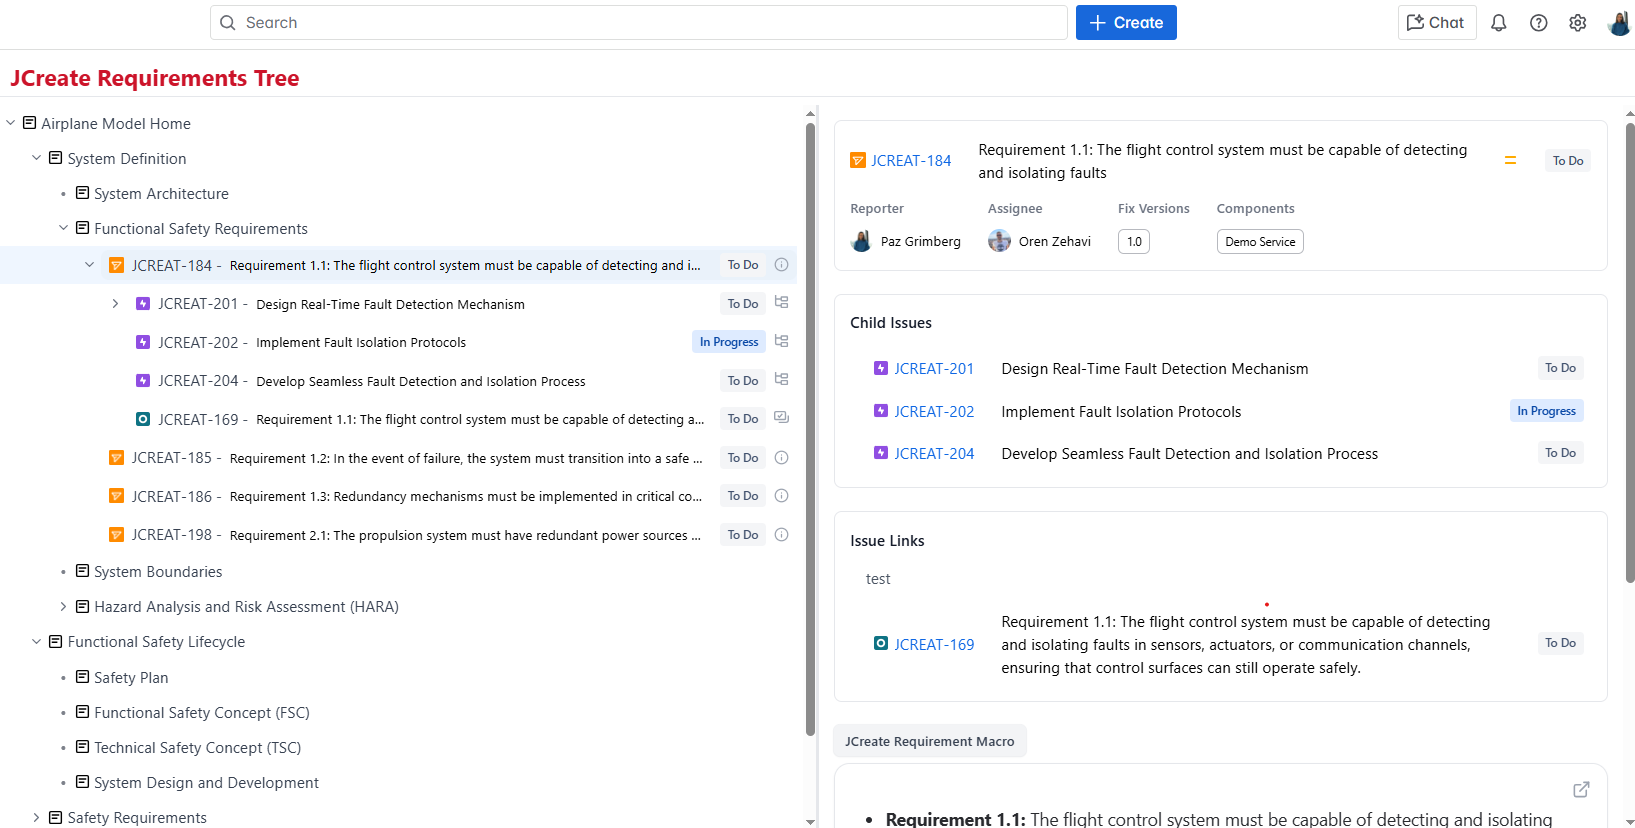The image size is (1635, 828).
Task: Click In Progress badge in Child Issues
Action: click(x=1546, y=411)
